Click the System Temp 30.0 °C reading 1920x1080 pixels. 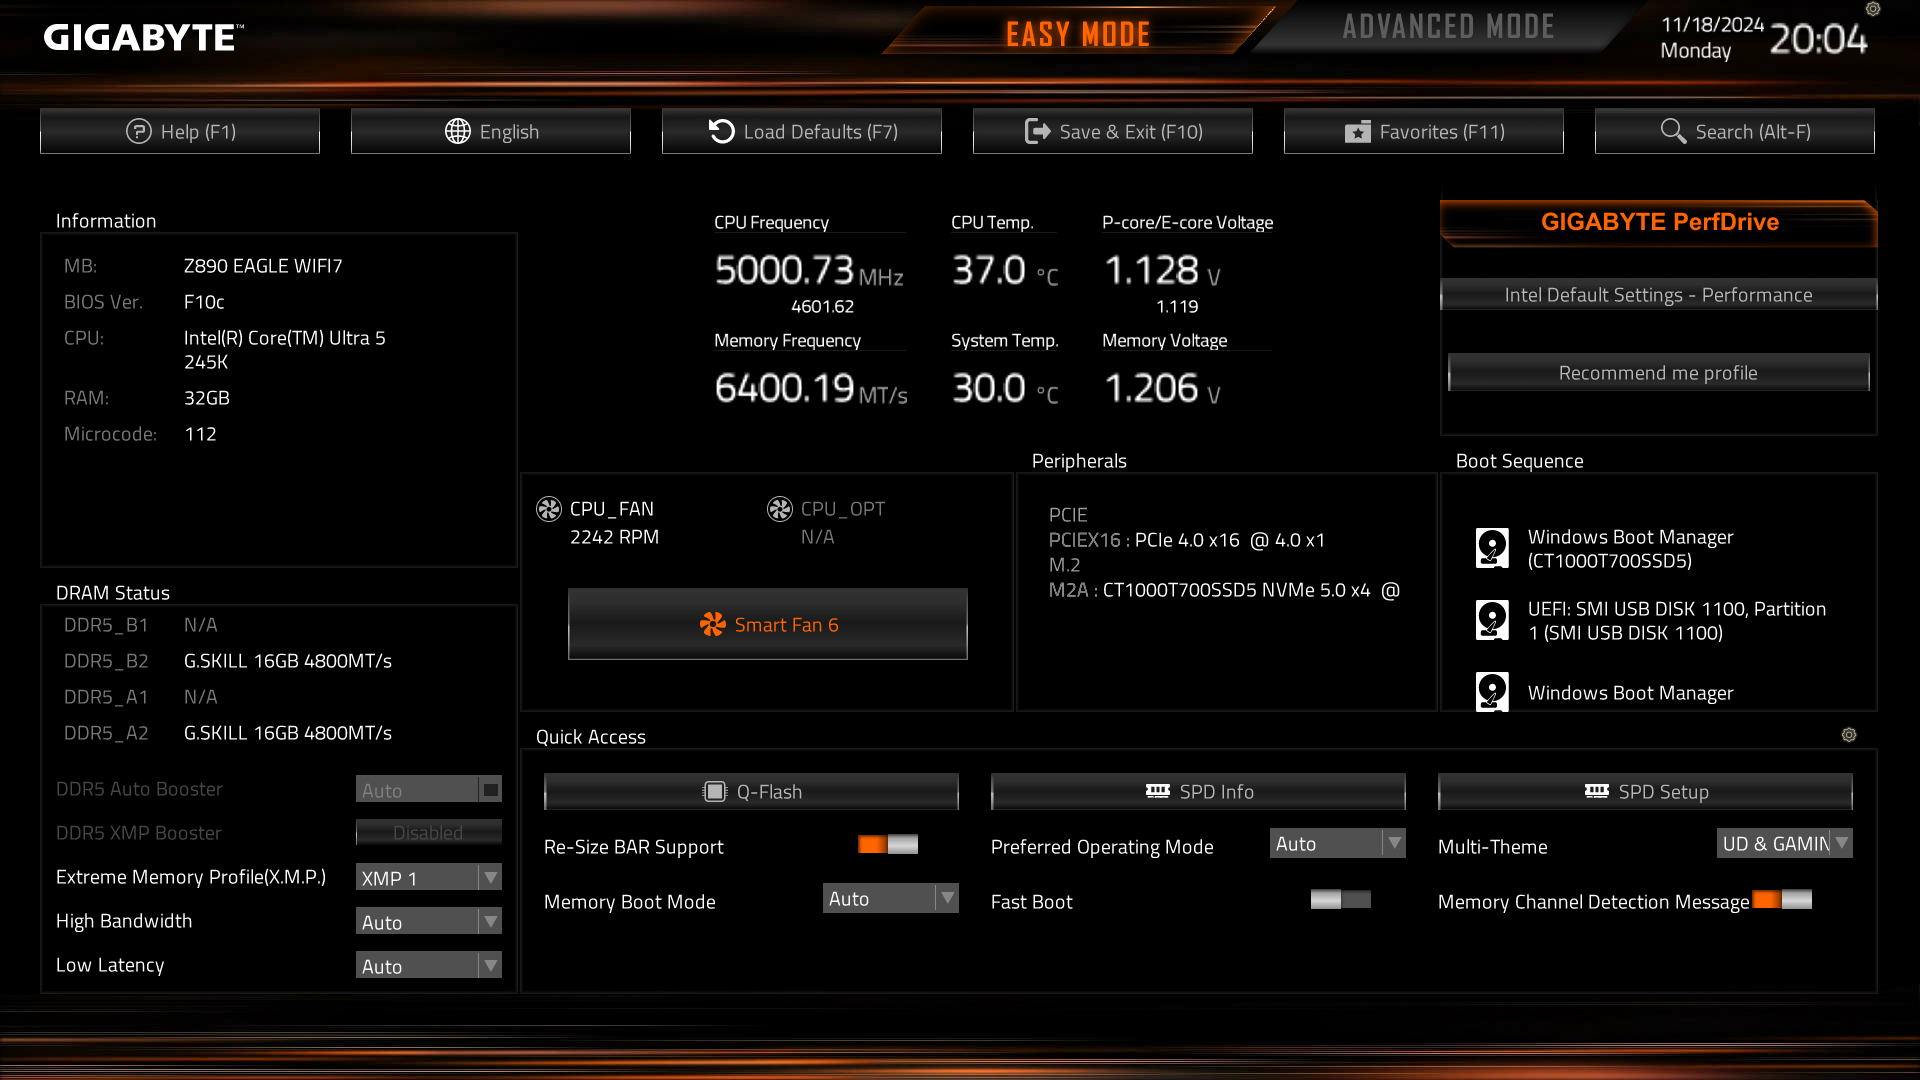(1005, 389)
